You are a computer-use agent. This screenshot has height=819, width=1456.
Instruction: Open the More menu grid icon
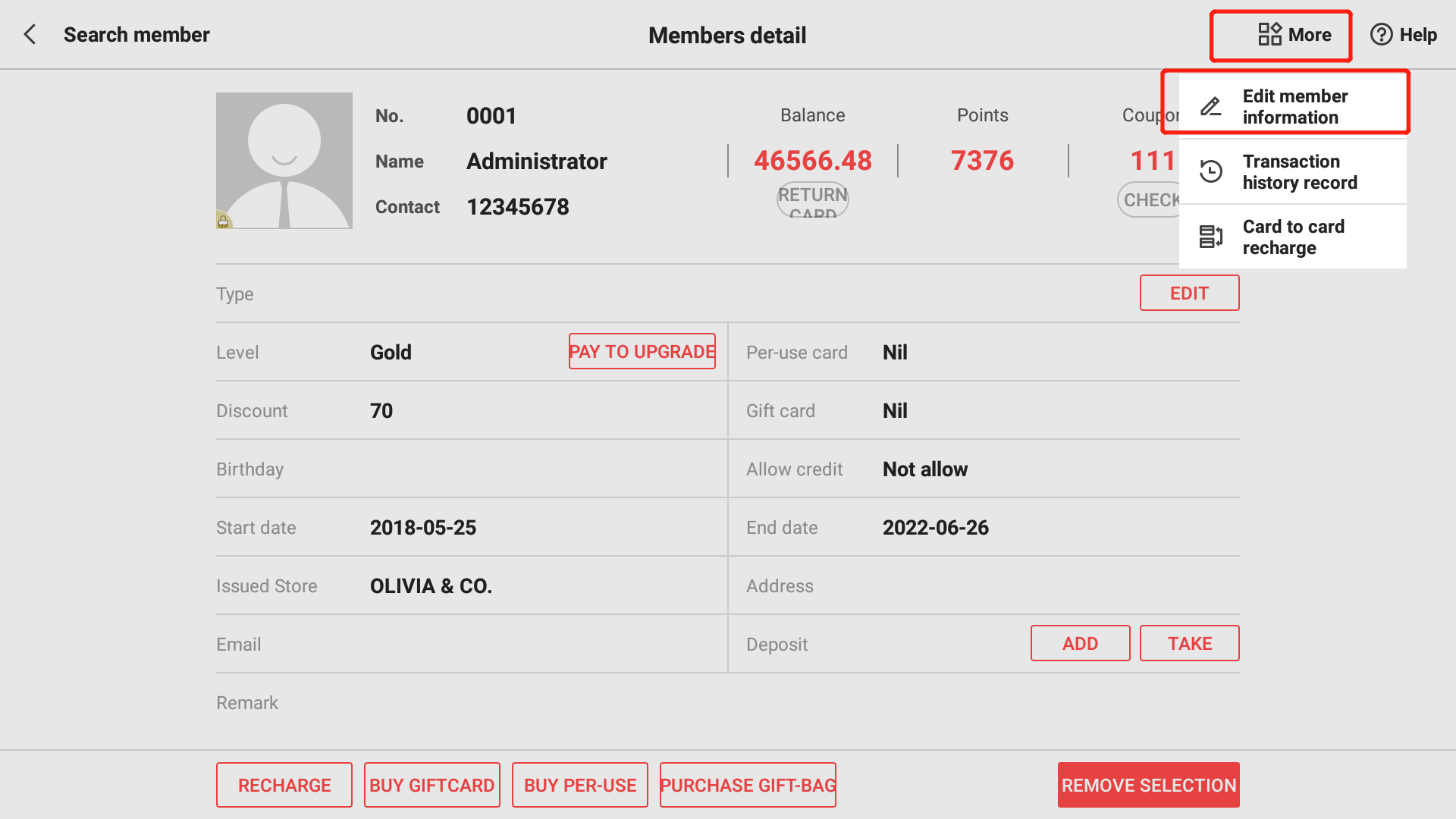(1270, 35)
